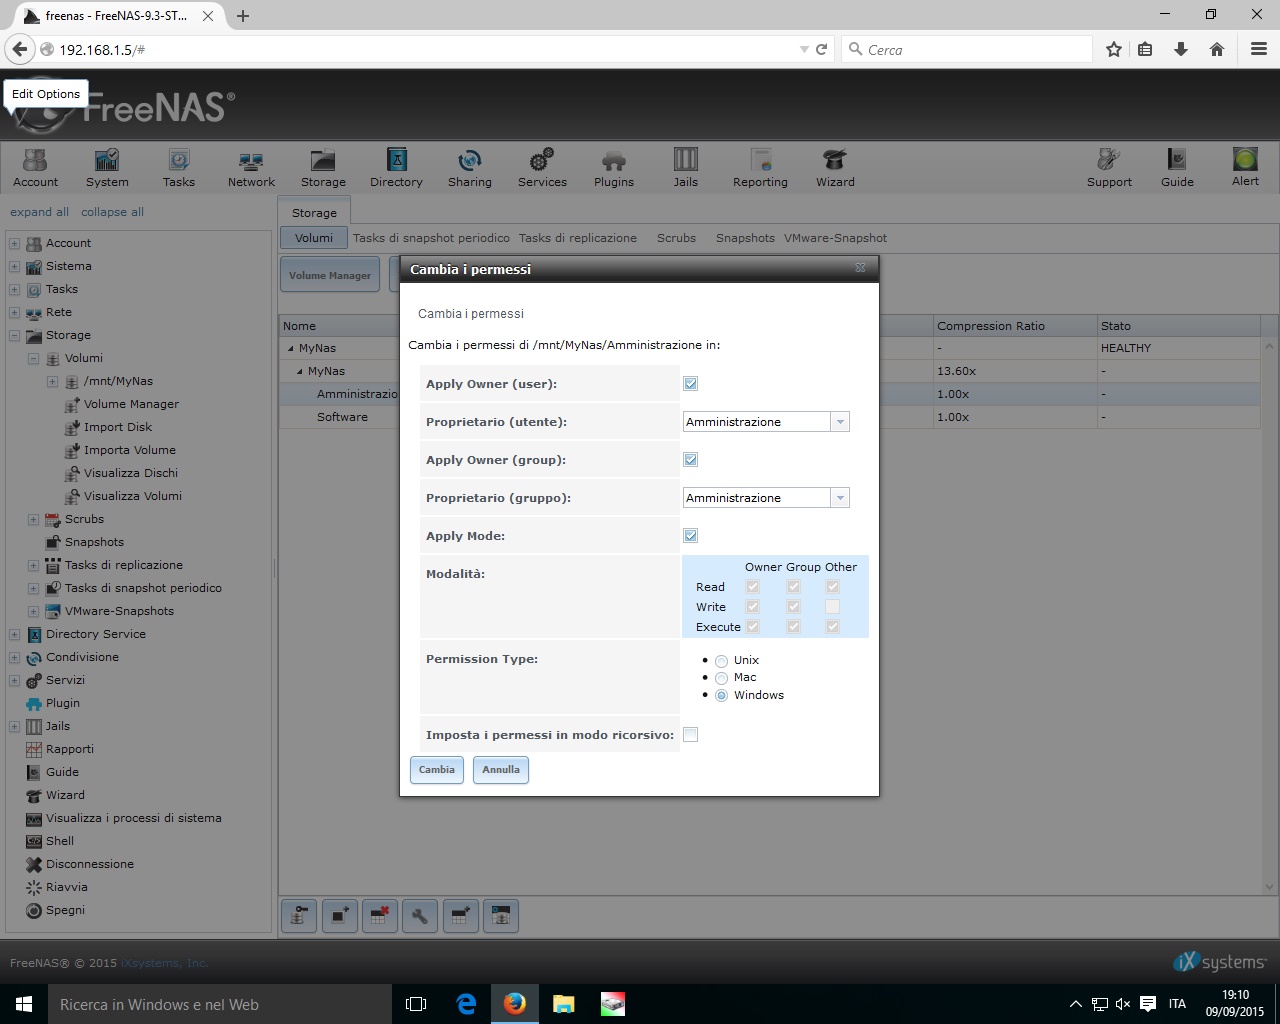Click the browser URL address field
This screenshot has width=1280, height=1024.
tap(420, 50)
